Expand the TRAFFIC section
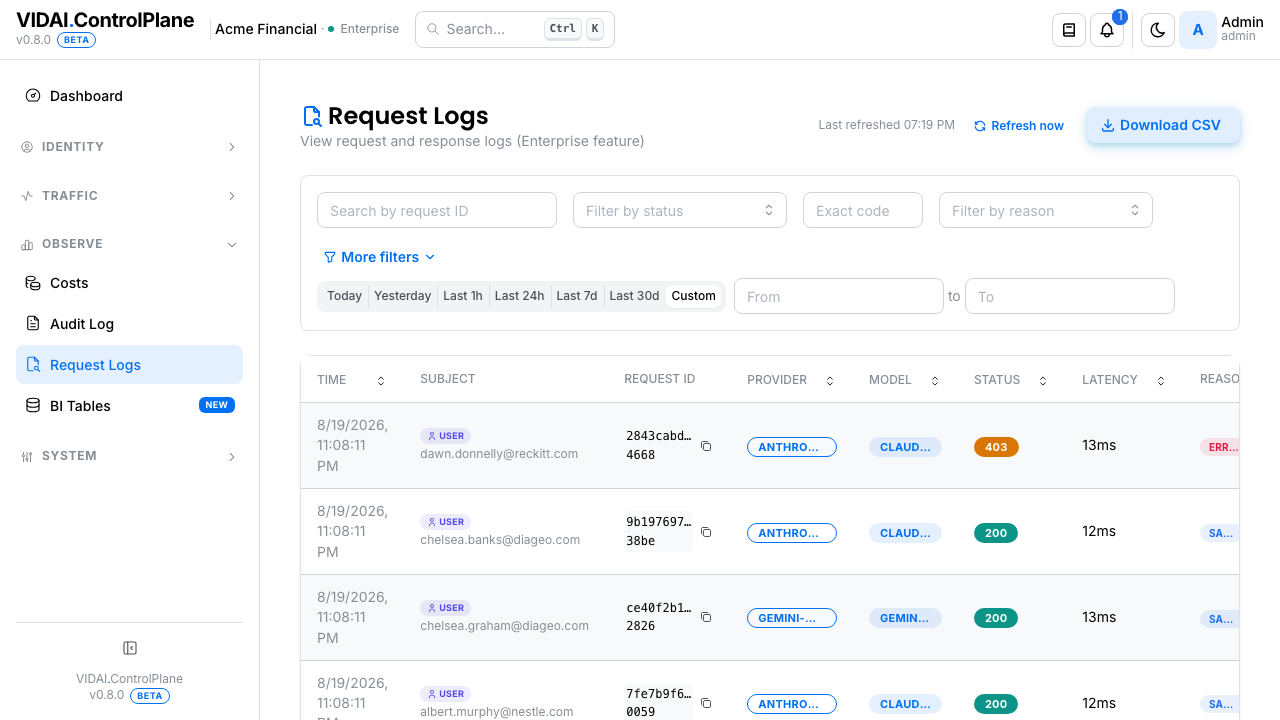Image resolution: width=1280 pixels, height=720 pixels. pos(129,196)
